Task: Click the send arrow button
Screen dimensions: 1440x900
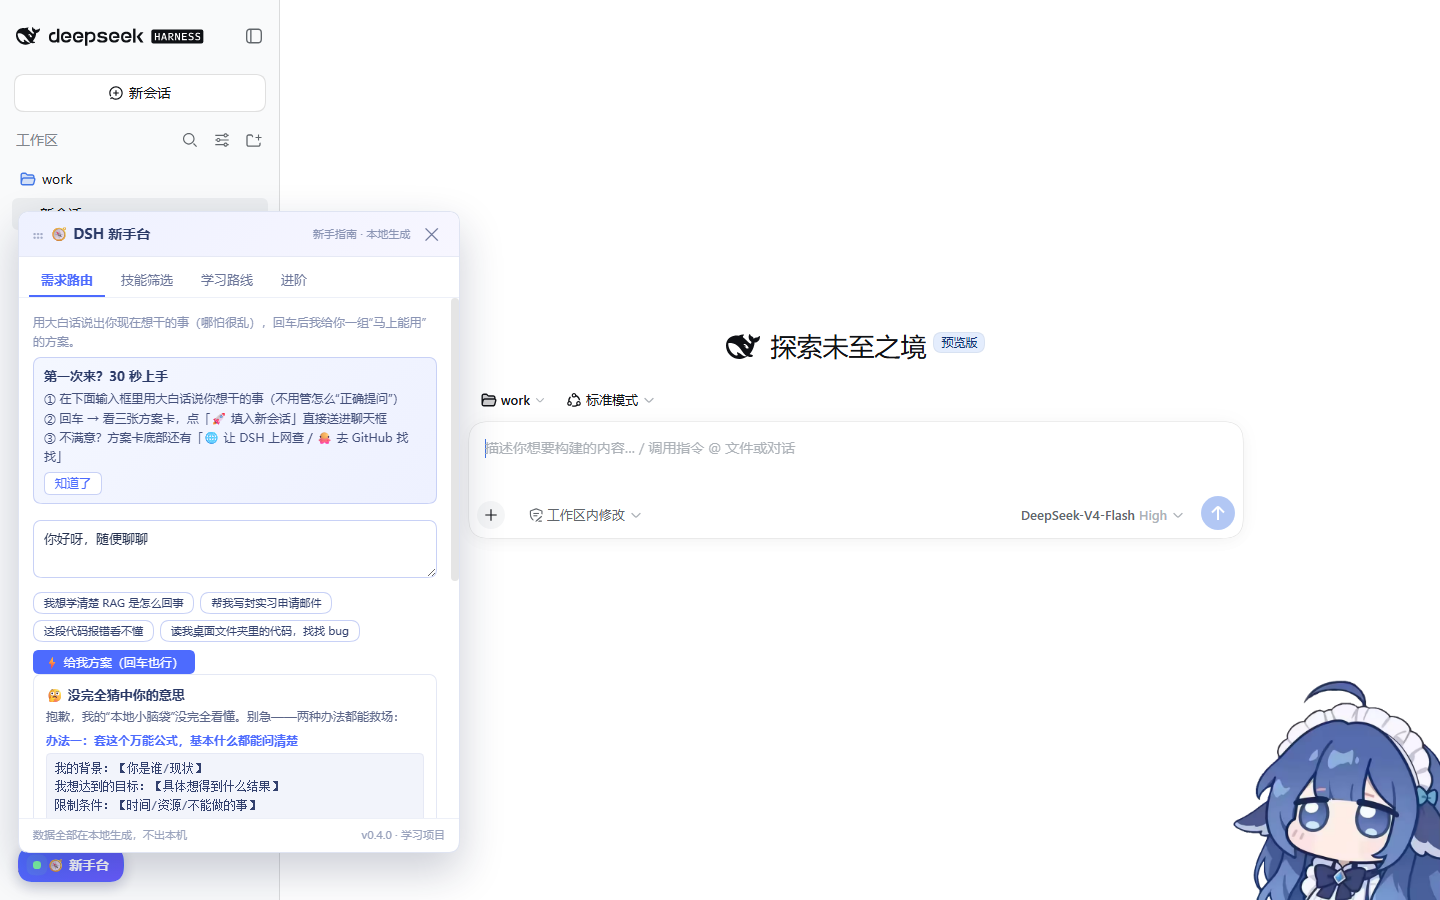Action: click(1218, 513)
